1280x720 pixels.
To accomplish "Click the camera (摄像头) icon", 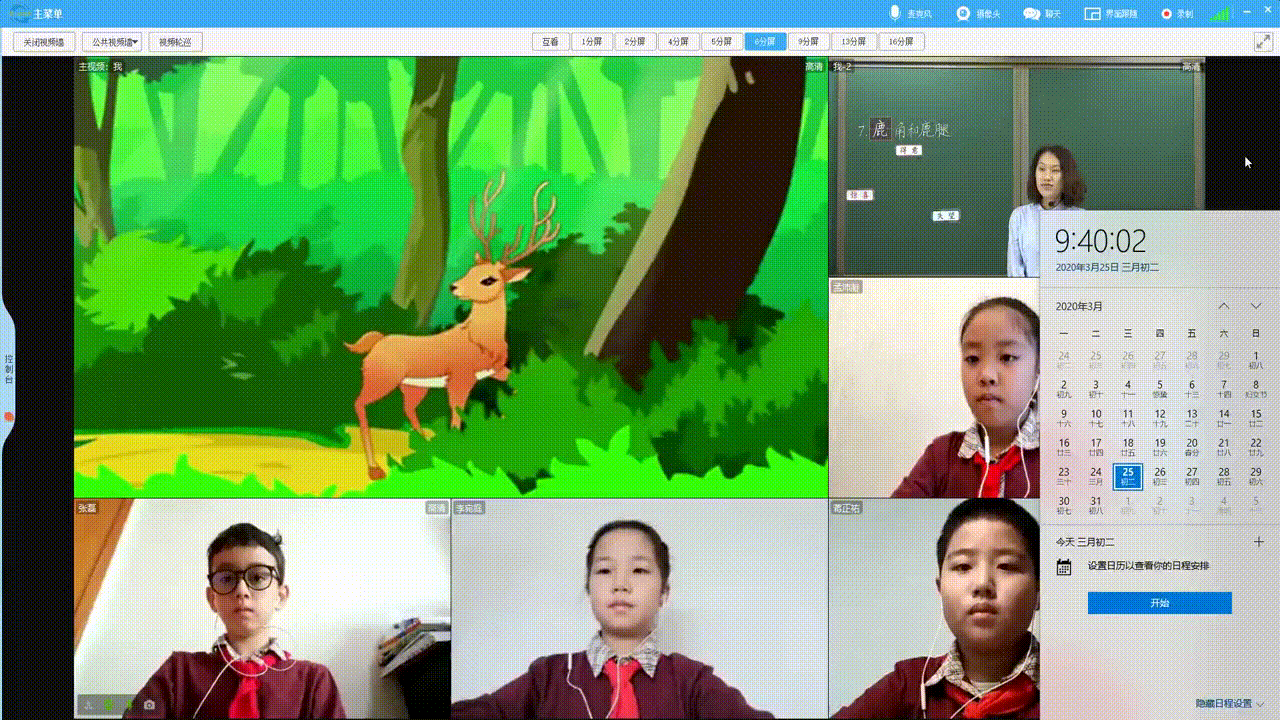I will (x=963, y=13).
